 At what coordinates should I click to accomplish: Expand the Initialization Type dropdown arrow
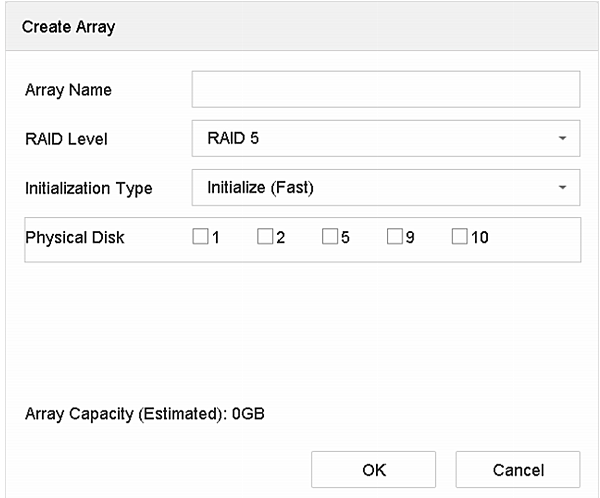click(x=563, y=187)
